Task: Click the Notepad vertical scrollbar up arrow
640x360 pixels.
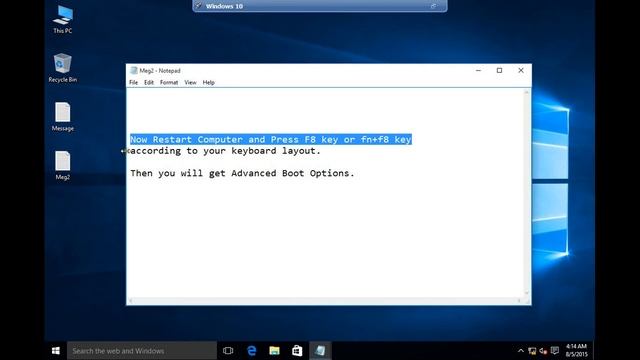Action: coord(527,93)
